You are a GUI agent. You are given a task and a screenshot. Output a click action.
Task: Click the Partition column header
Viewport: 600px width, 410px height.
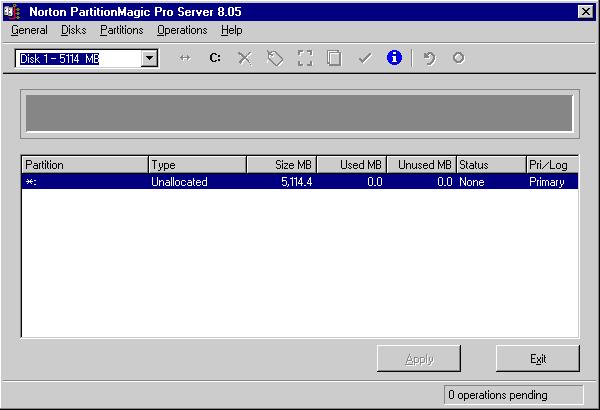[85, 165]
